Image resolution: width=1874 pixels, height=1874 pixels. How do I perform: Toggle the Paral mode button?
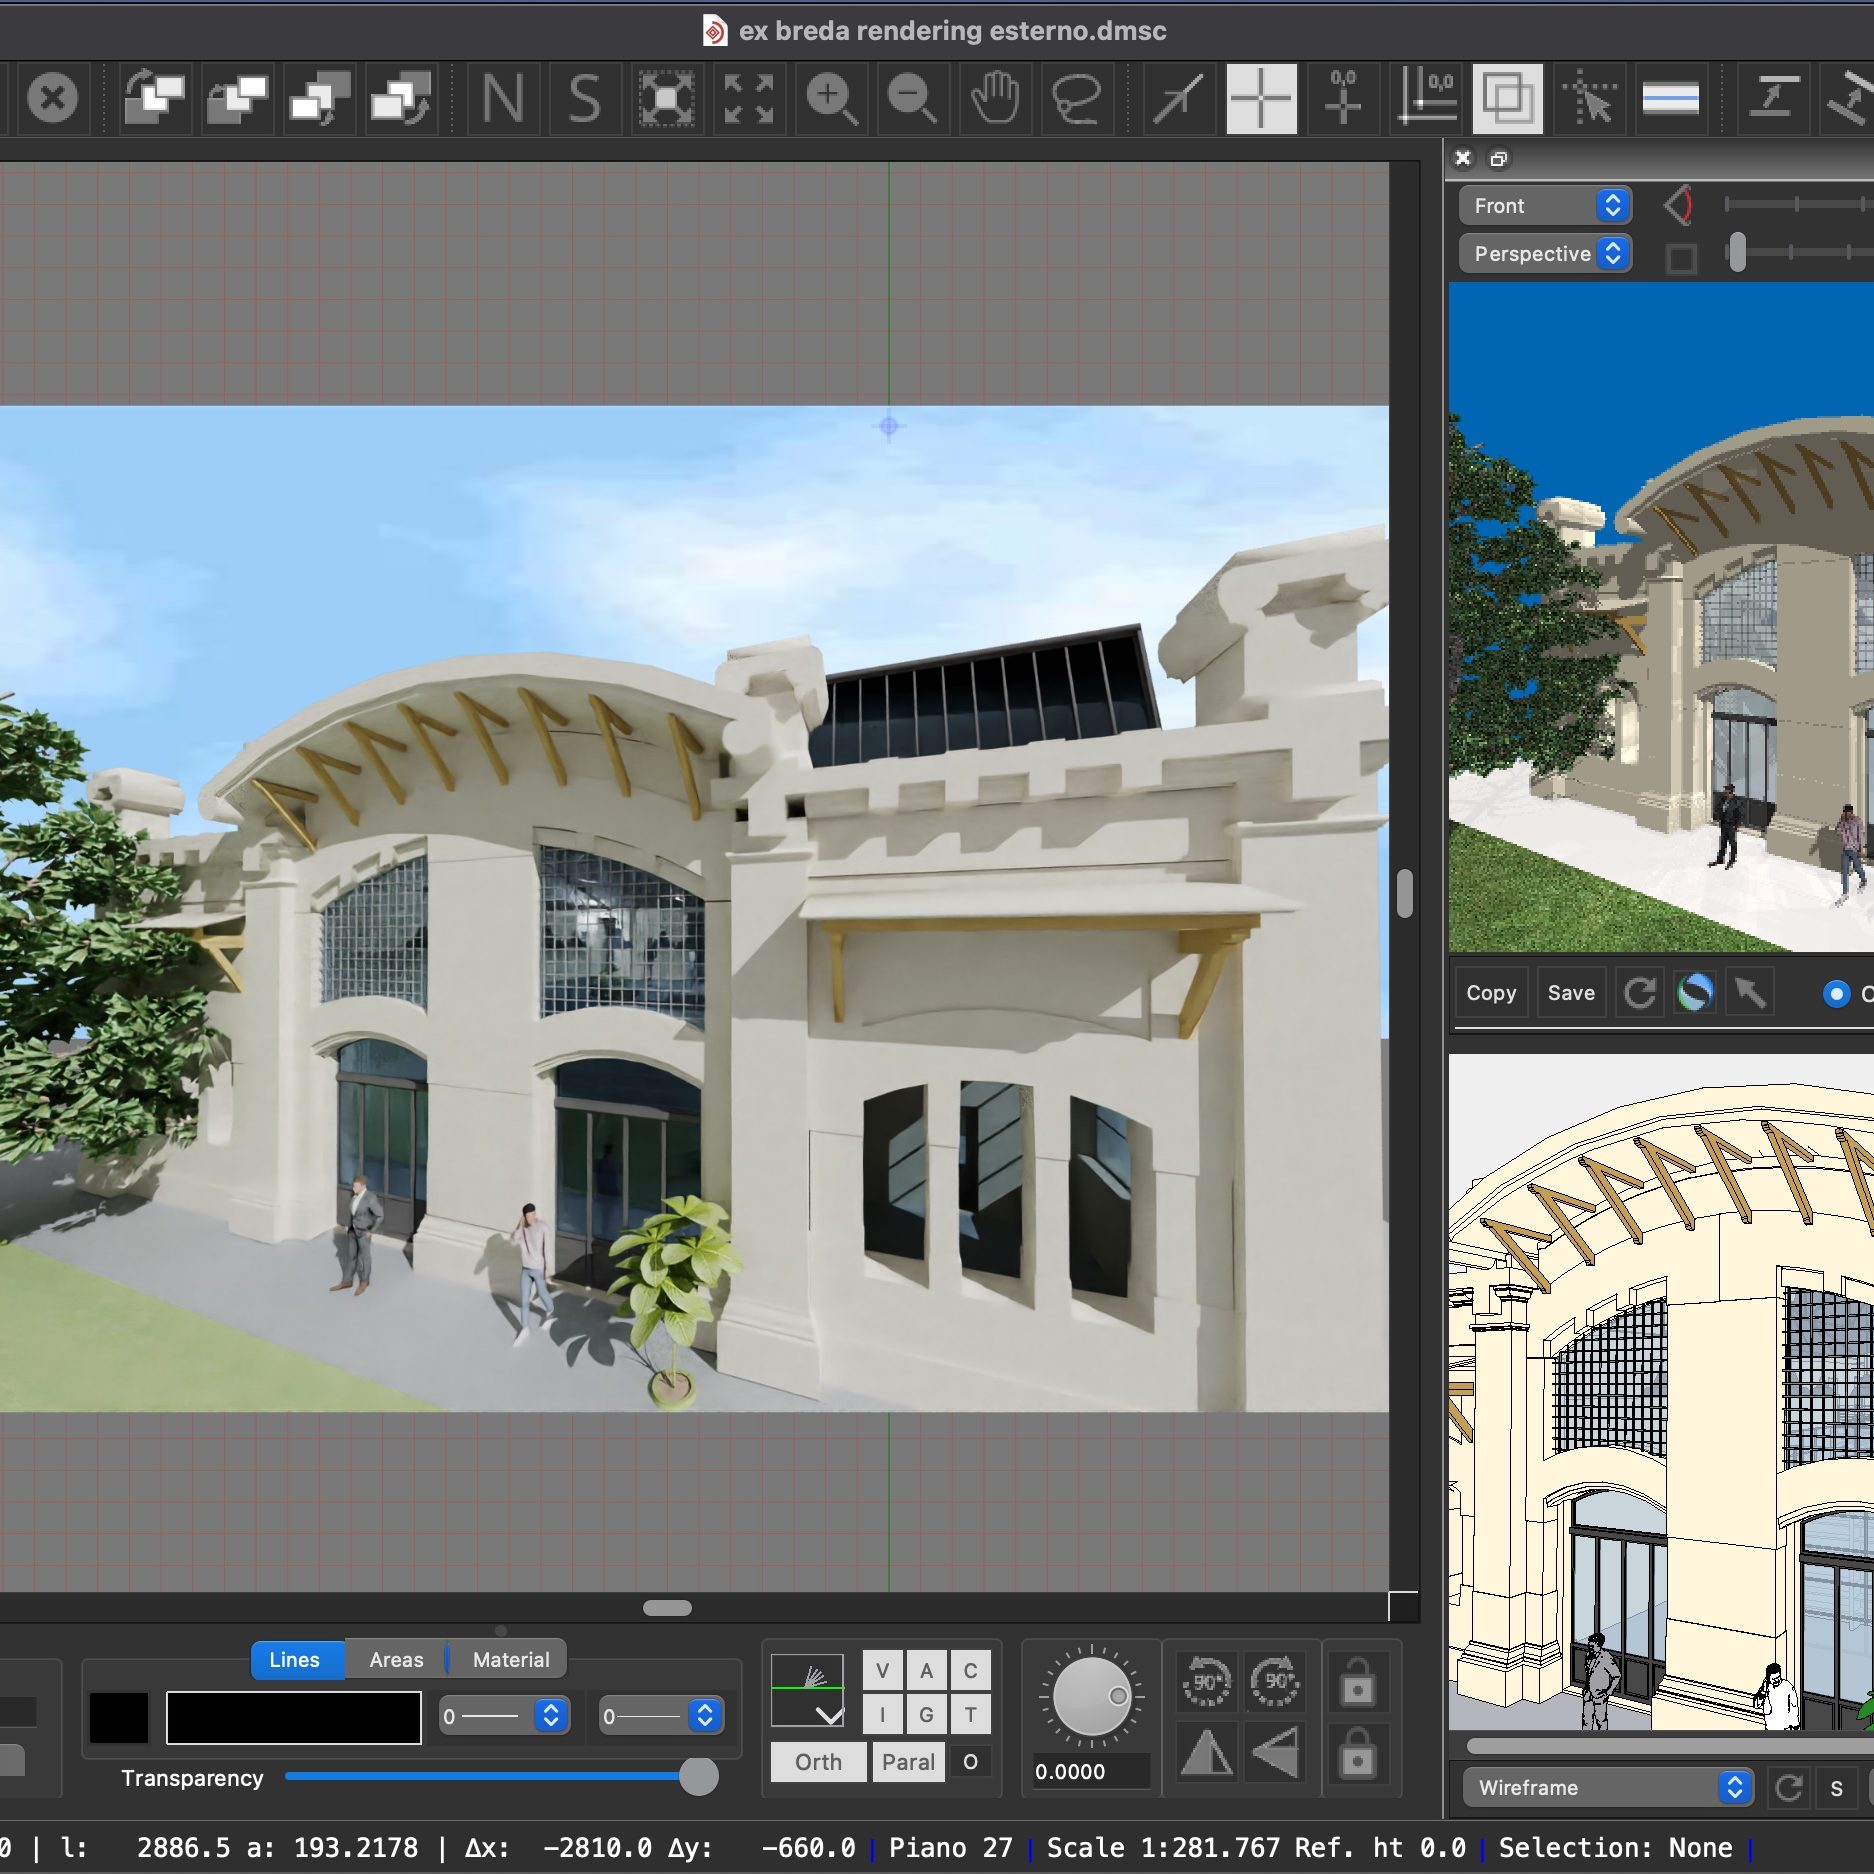[907, 1762]
